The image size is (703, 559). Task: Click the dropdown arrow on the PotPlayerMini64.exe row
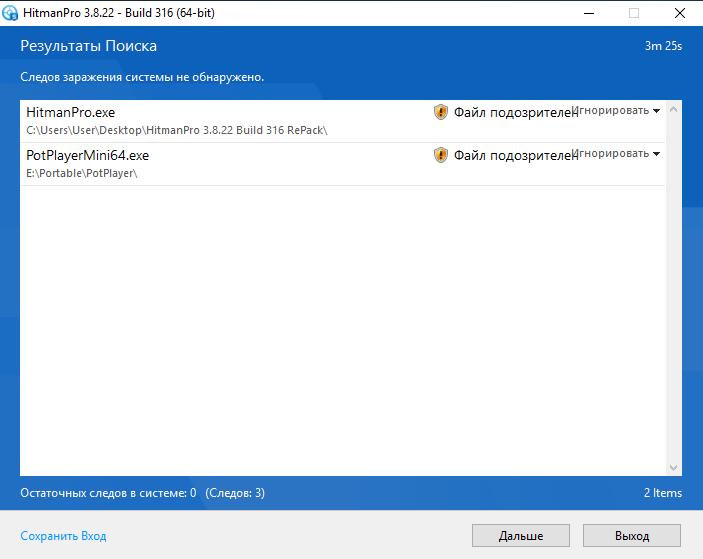click(656, 154)
